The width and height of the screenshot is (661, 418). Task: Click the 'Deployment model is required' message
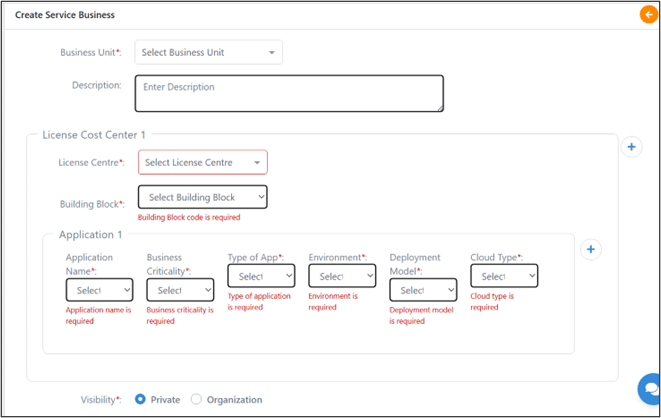[421, 315]
